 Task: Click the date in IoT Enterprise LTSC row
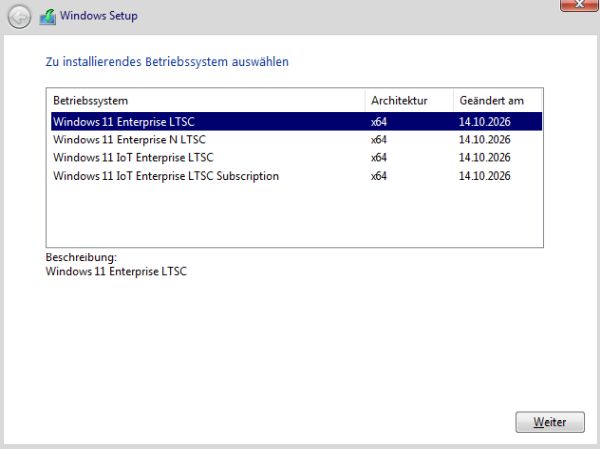pos(484,158)
